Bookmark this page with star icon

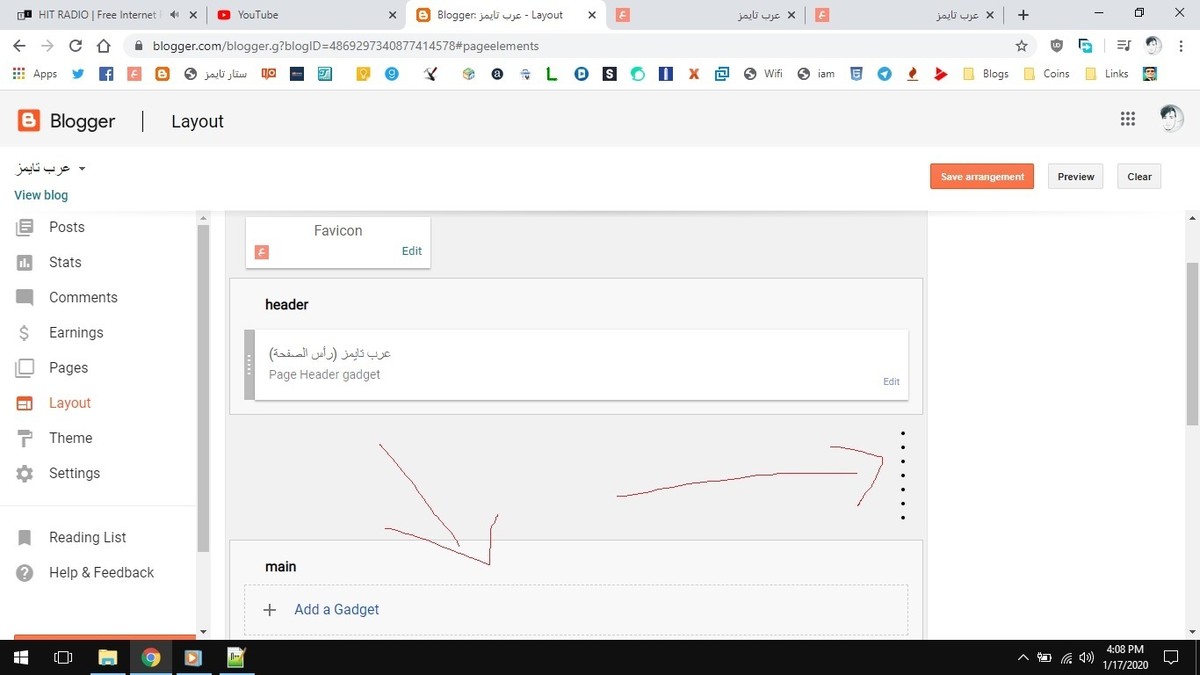[1021, 46]
